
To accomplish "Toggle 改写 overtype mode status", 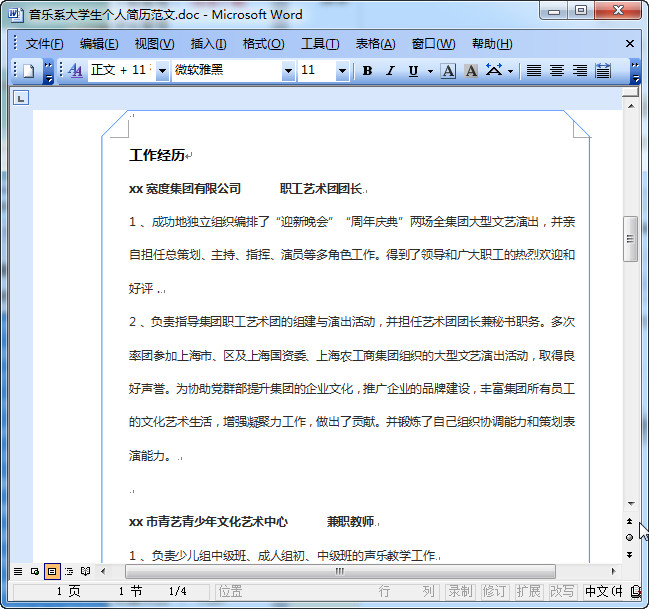I will point(562,591).
